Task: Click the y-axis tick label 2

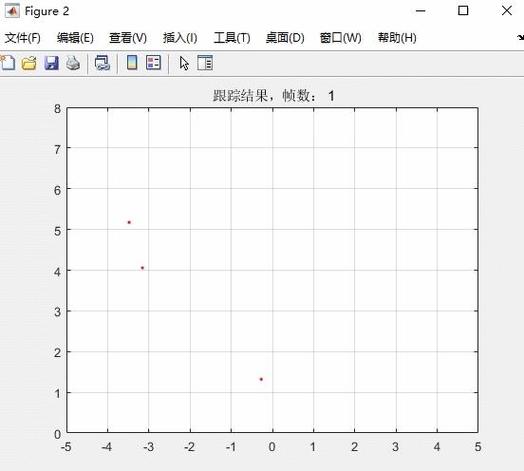Action: click(57, 353)
